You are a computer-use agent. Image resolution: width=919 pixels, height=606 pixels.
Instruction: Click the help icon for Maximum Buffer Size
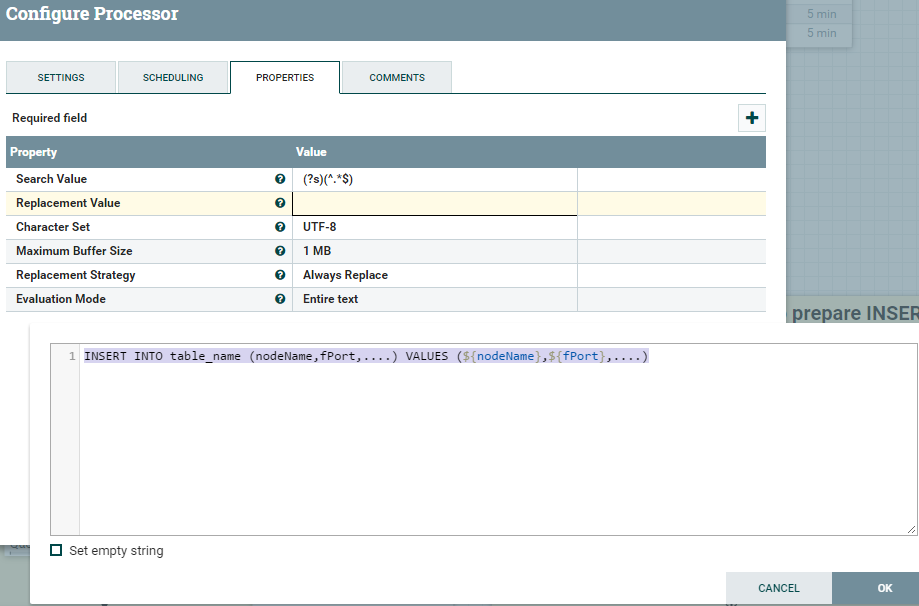pos(280,251)
